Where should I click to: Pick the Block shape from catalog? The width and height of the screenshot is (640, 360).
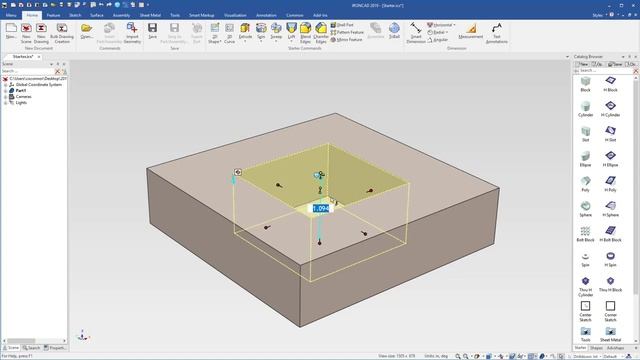(585, 84)
